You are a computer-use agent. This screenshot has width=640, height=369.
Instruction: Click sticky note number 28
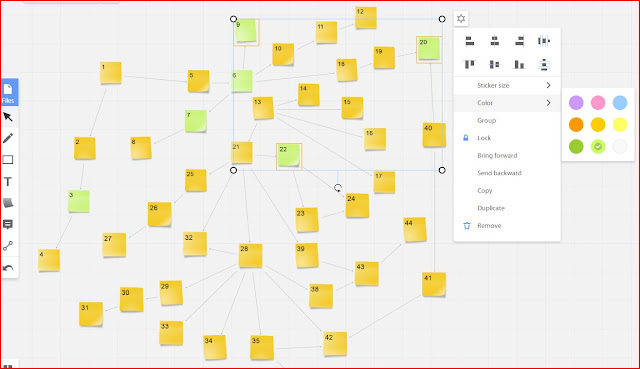(x=250, y=256)
